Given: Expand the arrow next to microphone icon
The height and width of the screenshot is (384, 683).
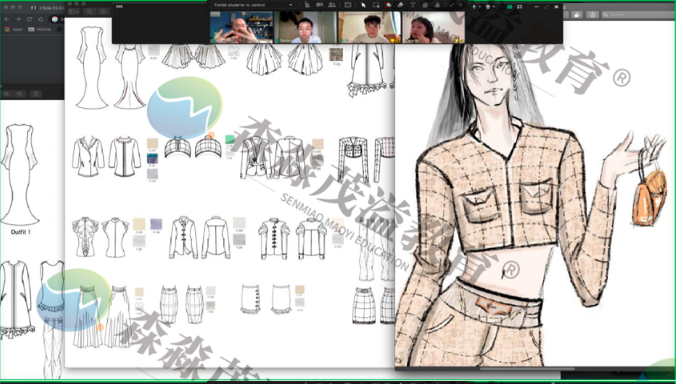Looking at the screenshot, I should click(480, 7).
